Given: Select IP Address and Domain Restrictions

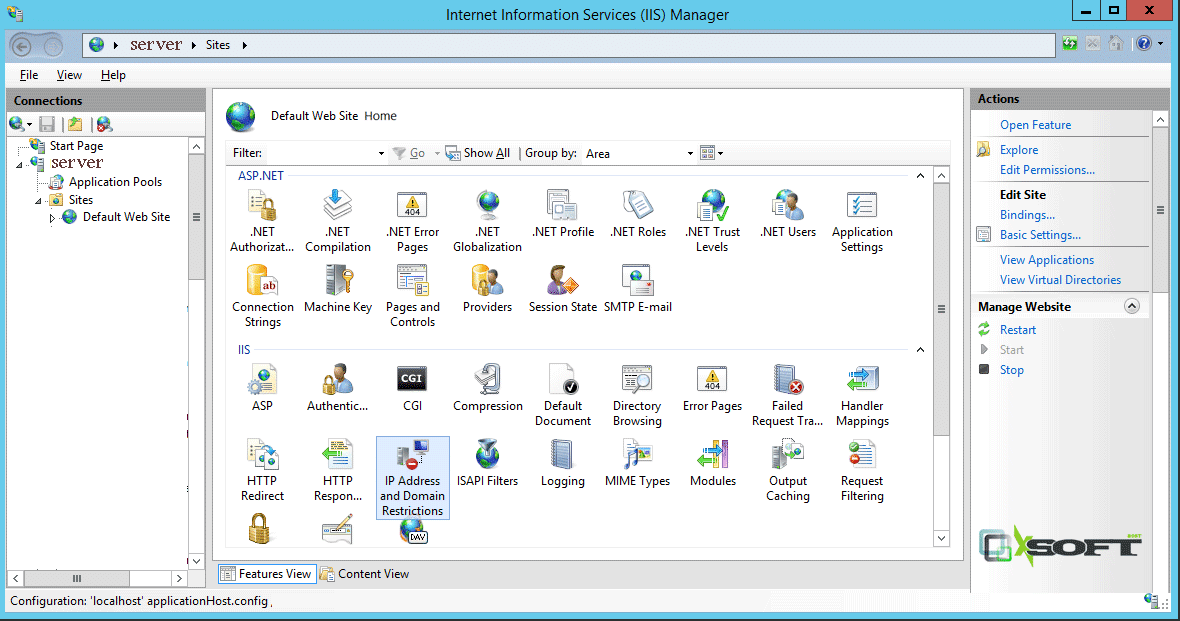Looking at the screenshot, I should coord(412,478).
